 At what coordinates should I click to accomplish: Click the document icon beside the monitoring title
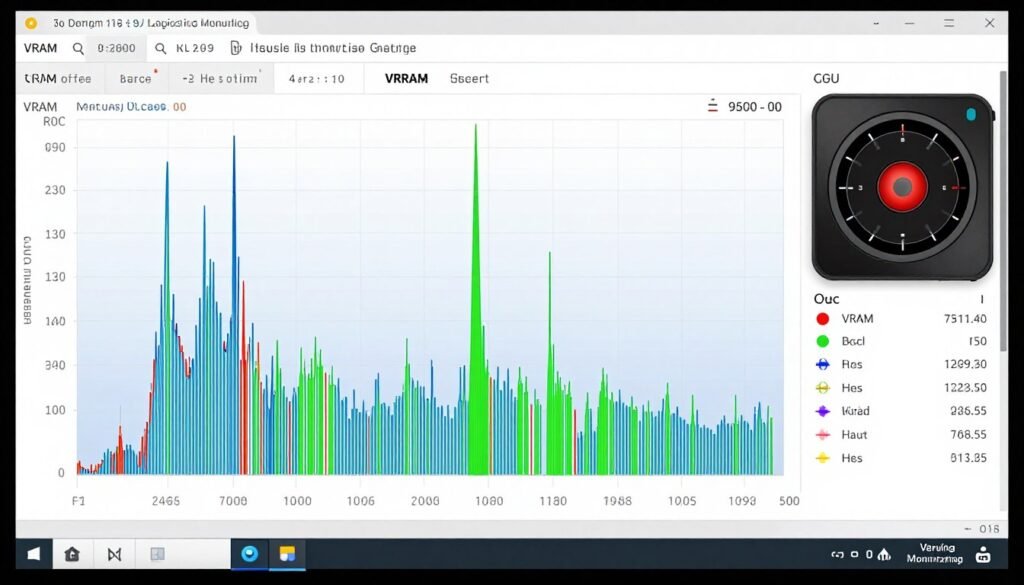[238, 47]
